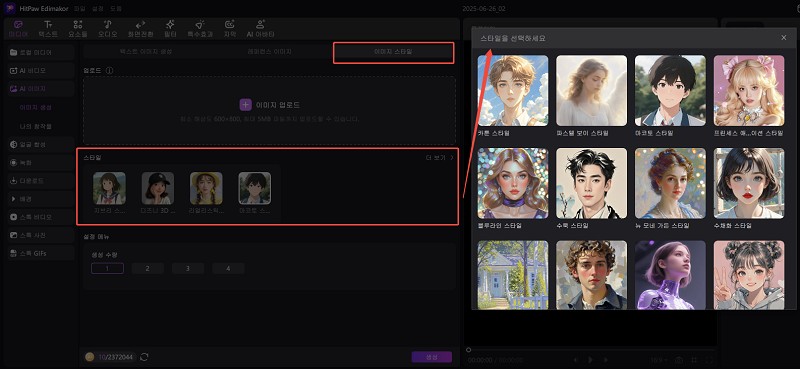Click 더 보기 (See more) styles link
The height and width of the screenshot is (369, 800).
[x=439, y=158]
